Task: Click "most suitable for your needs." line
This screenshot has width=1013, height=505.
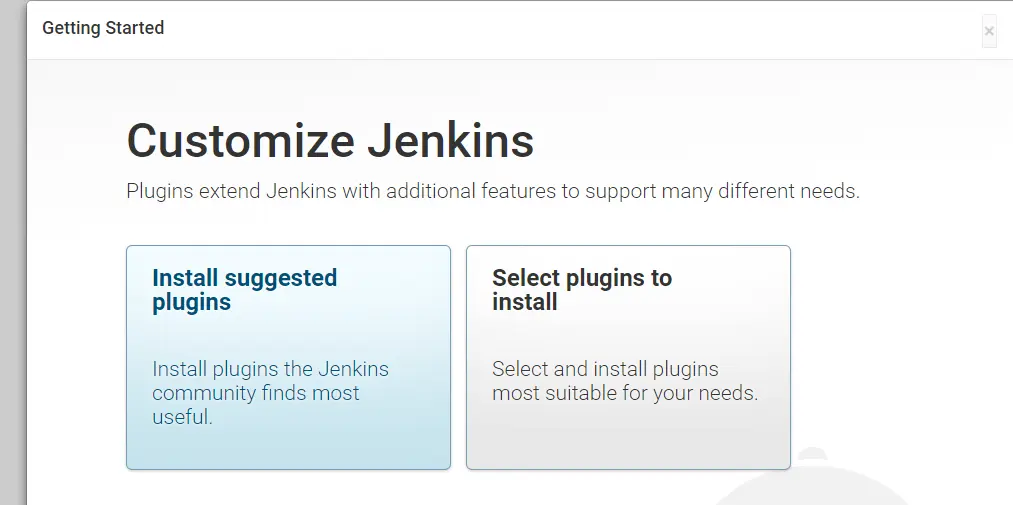Action: [x=625, y=393]
